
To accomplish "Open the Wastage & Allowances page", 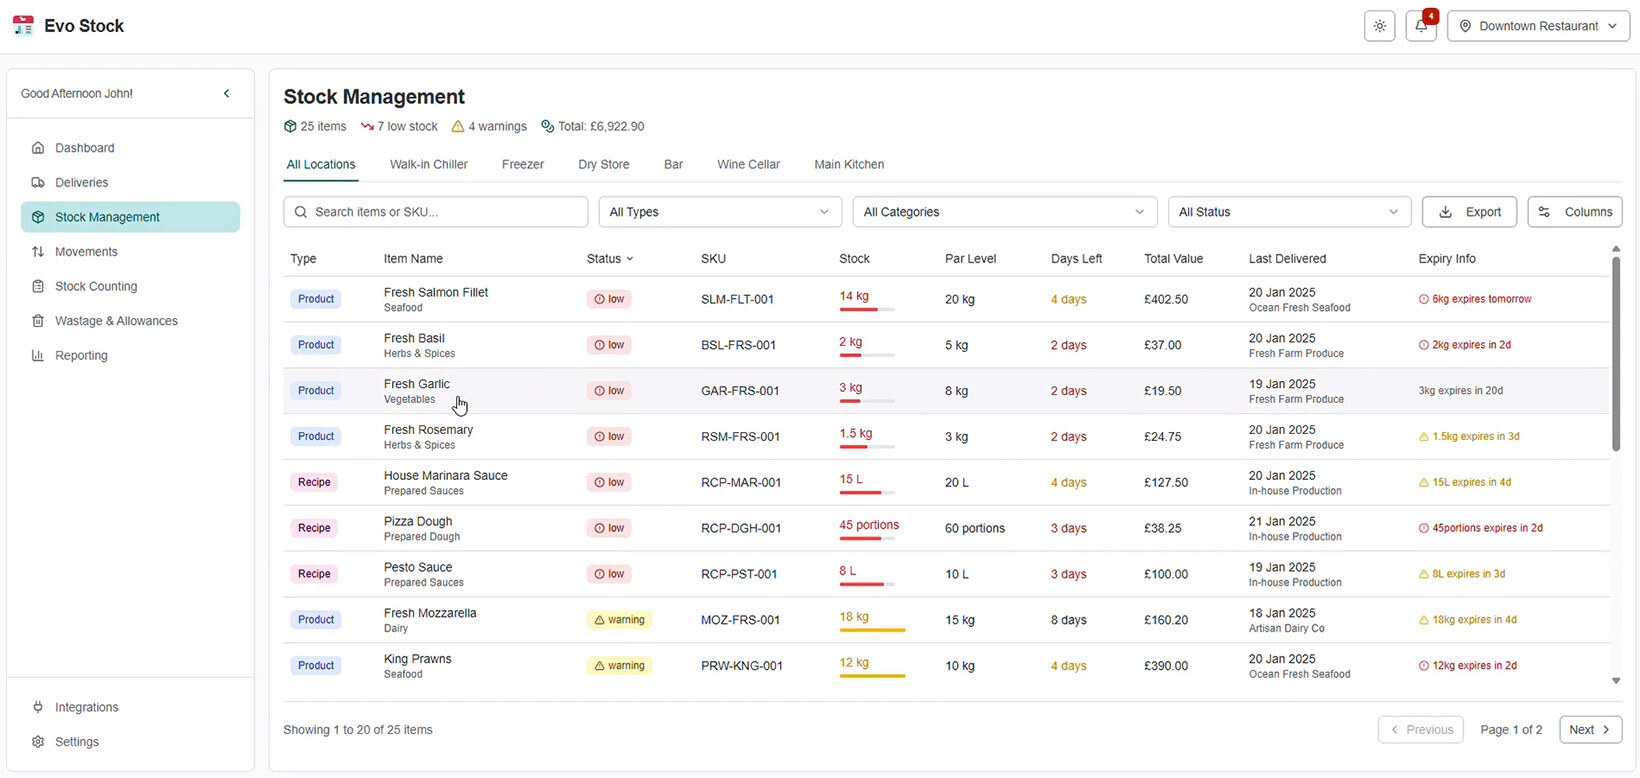I will coord(116,321).
